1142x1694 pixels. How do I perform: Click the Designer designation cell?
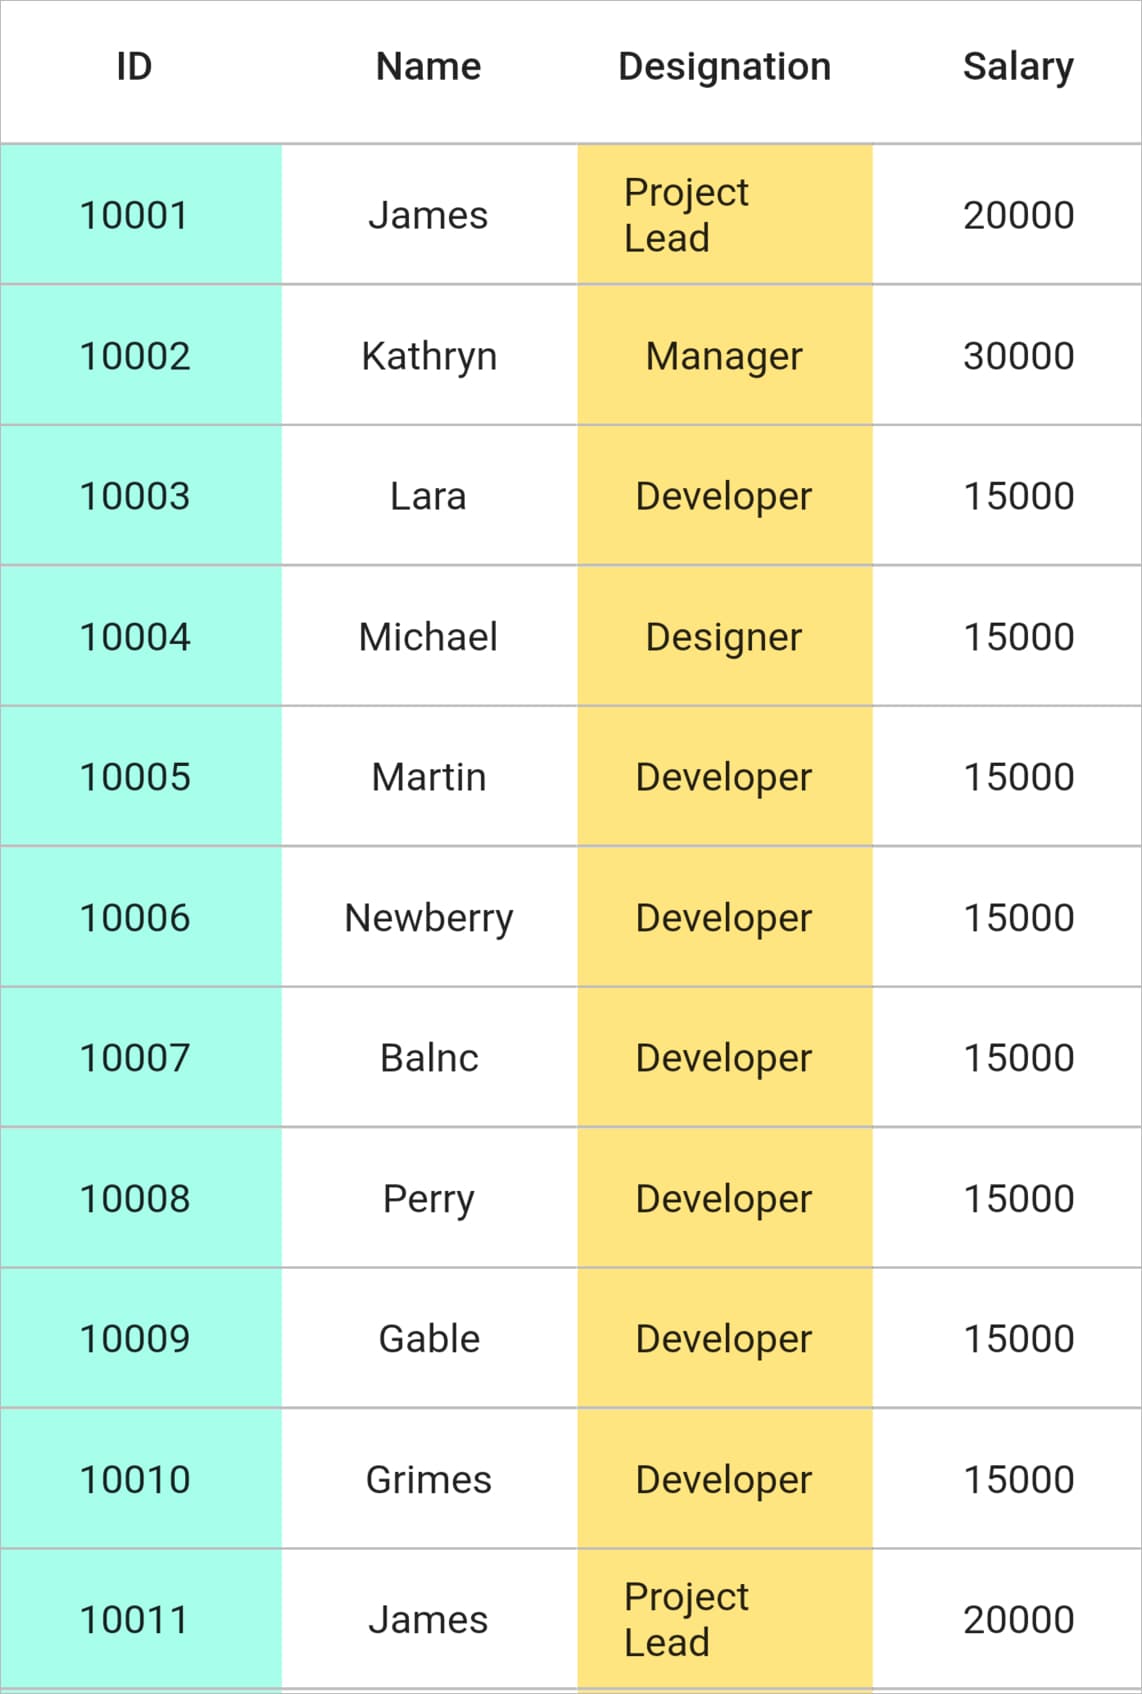tap(725, 637)
